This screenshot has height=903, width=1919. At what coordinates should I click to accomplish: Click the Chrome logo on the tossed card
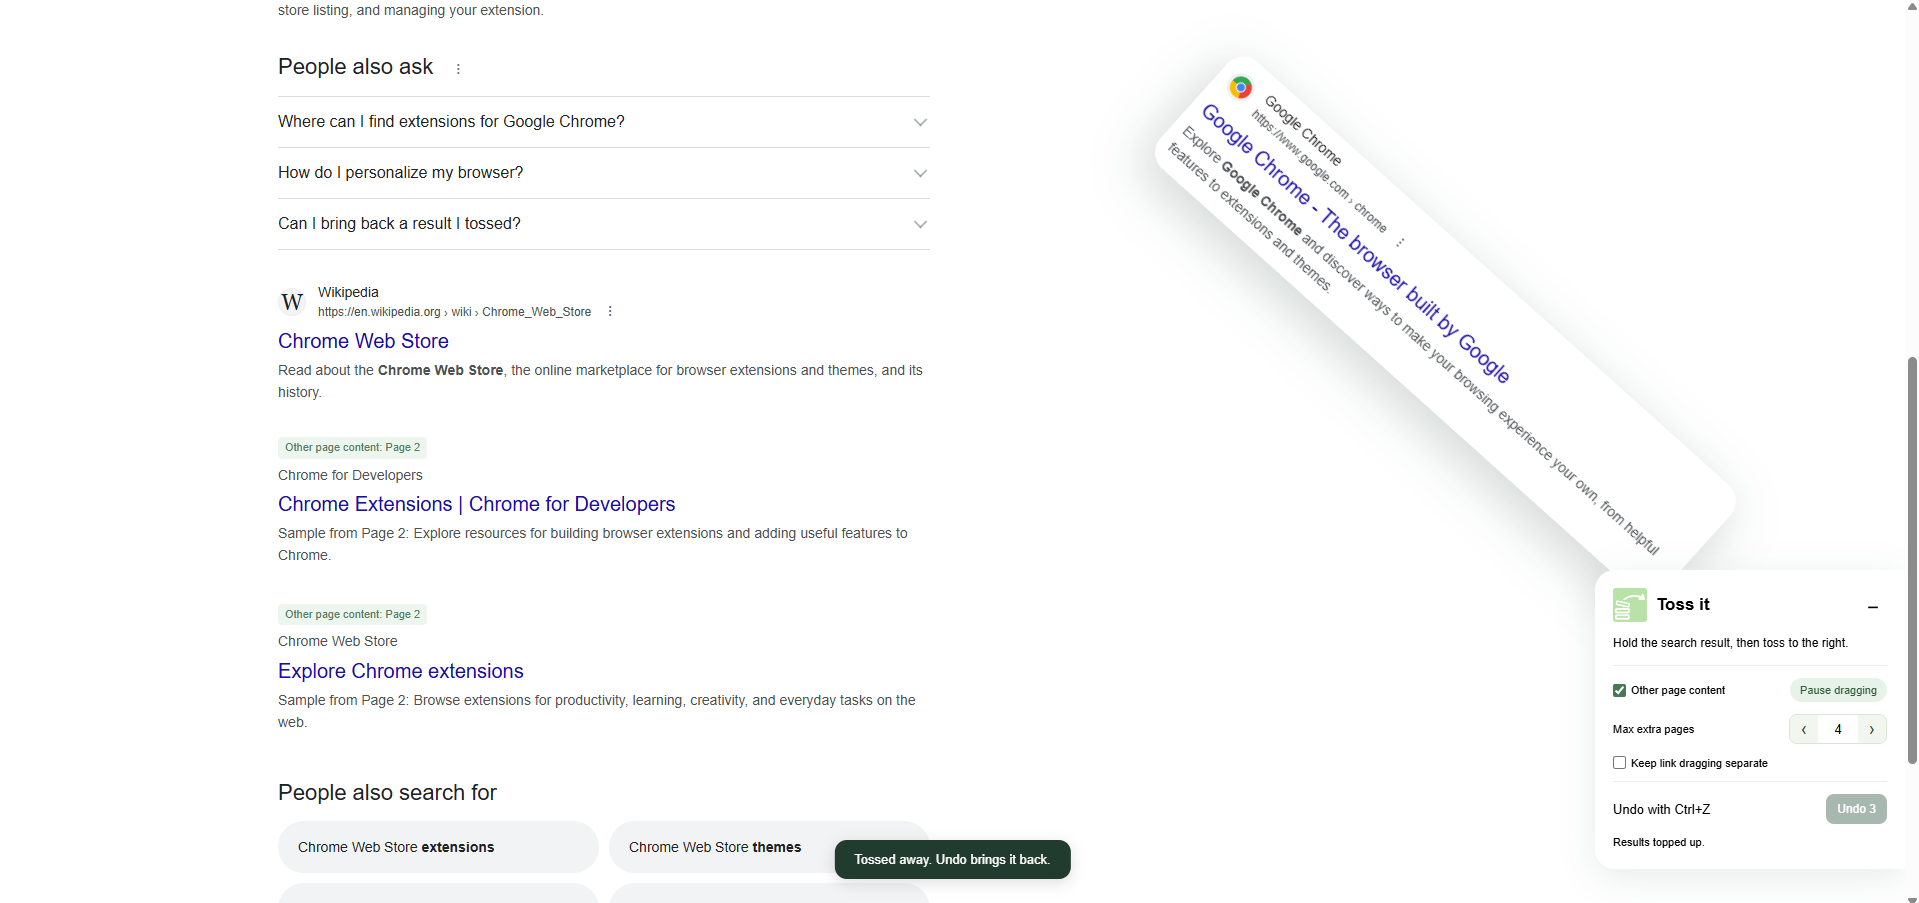tap(1241, 87)
